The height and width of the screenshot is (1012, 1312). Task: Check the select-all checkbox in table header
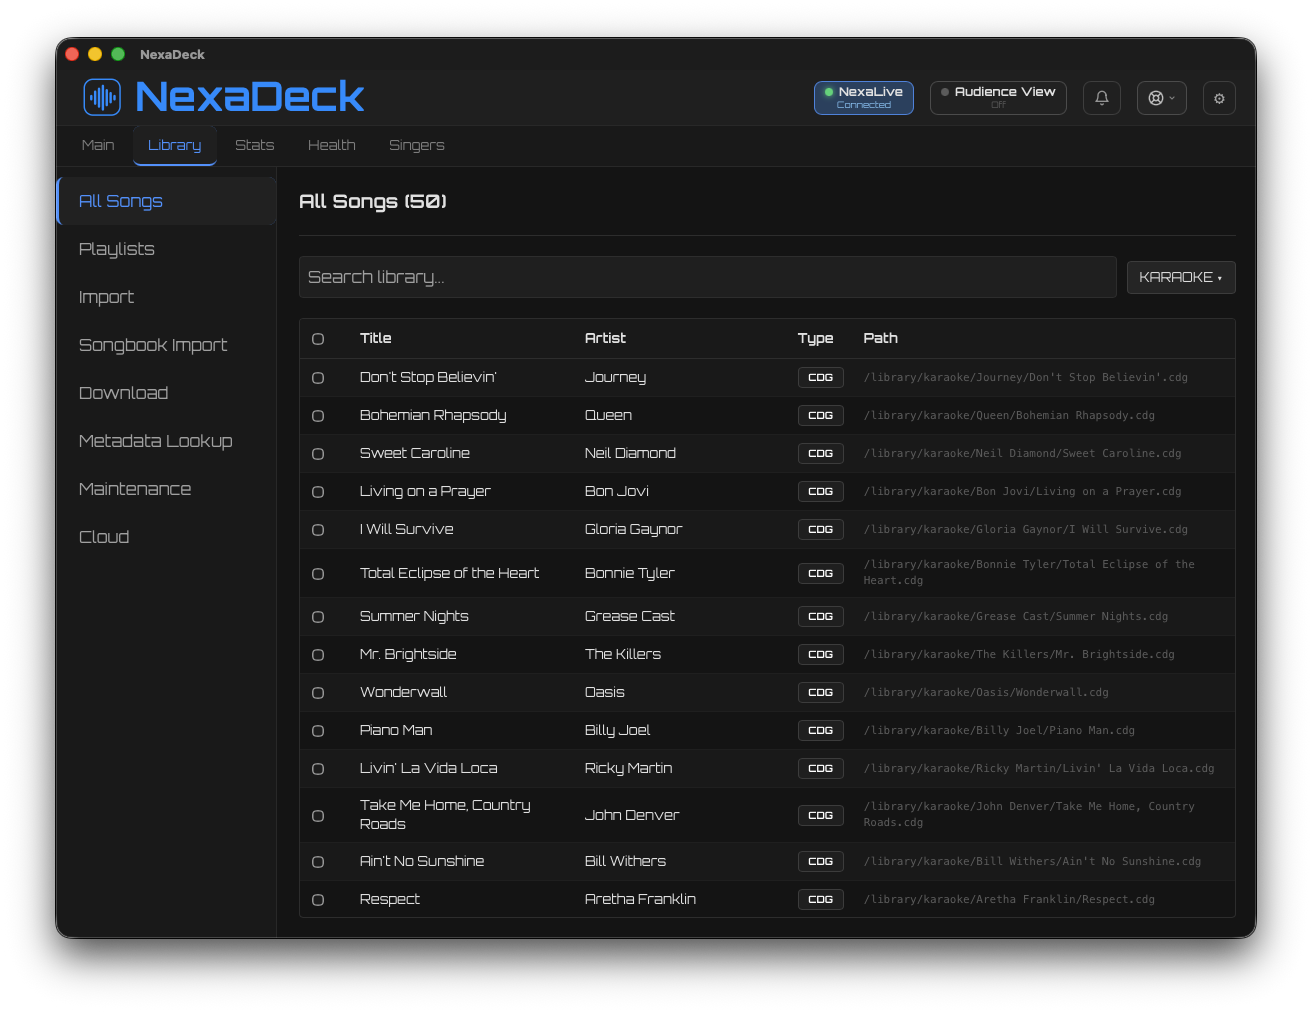point(318,338)
